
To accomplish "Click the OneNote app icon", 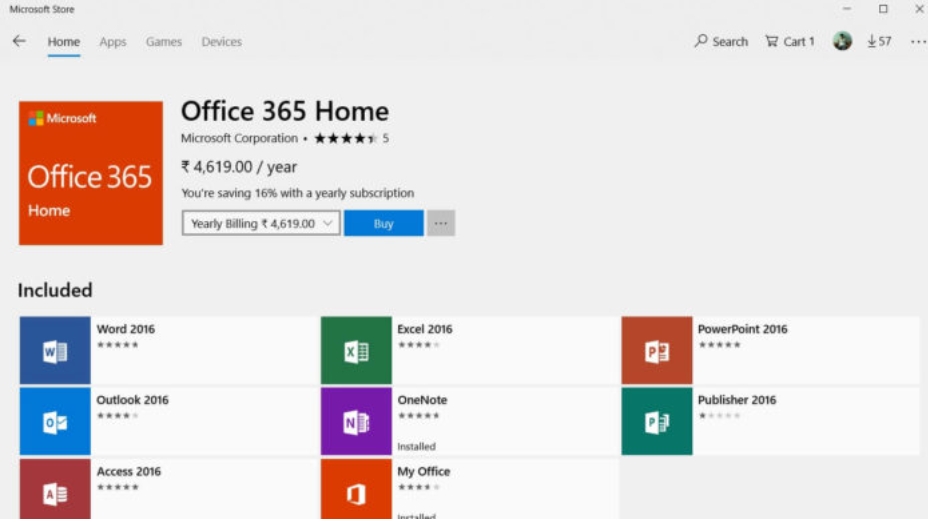I will (356, 422).
